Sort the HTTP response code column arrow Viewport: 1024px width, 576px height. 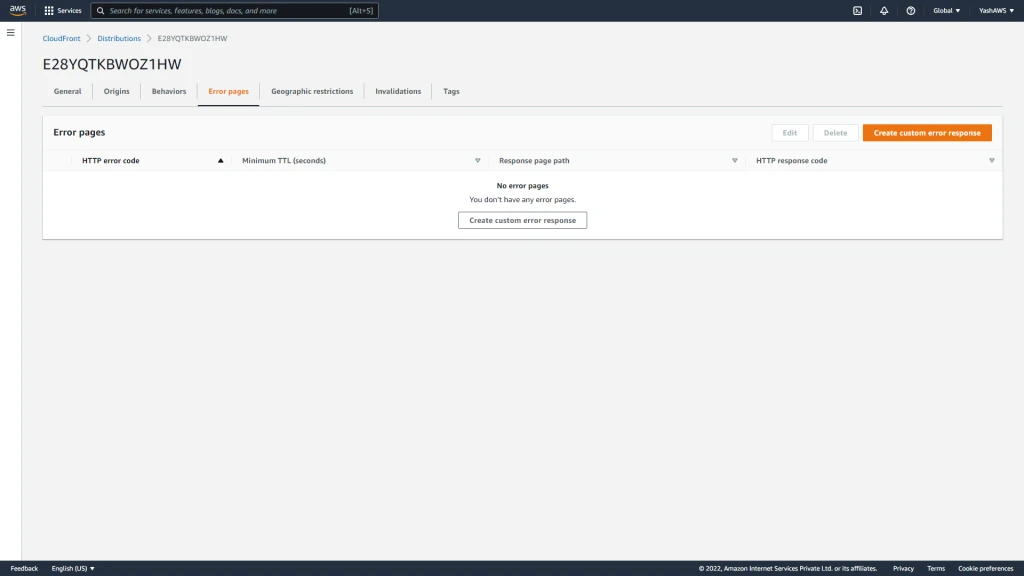point(991,161)
